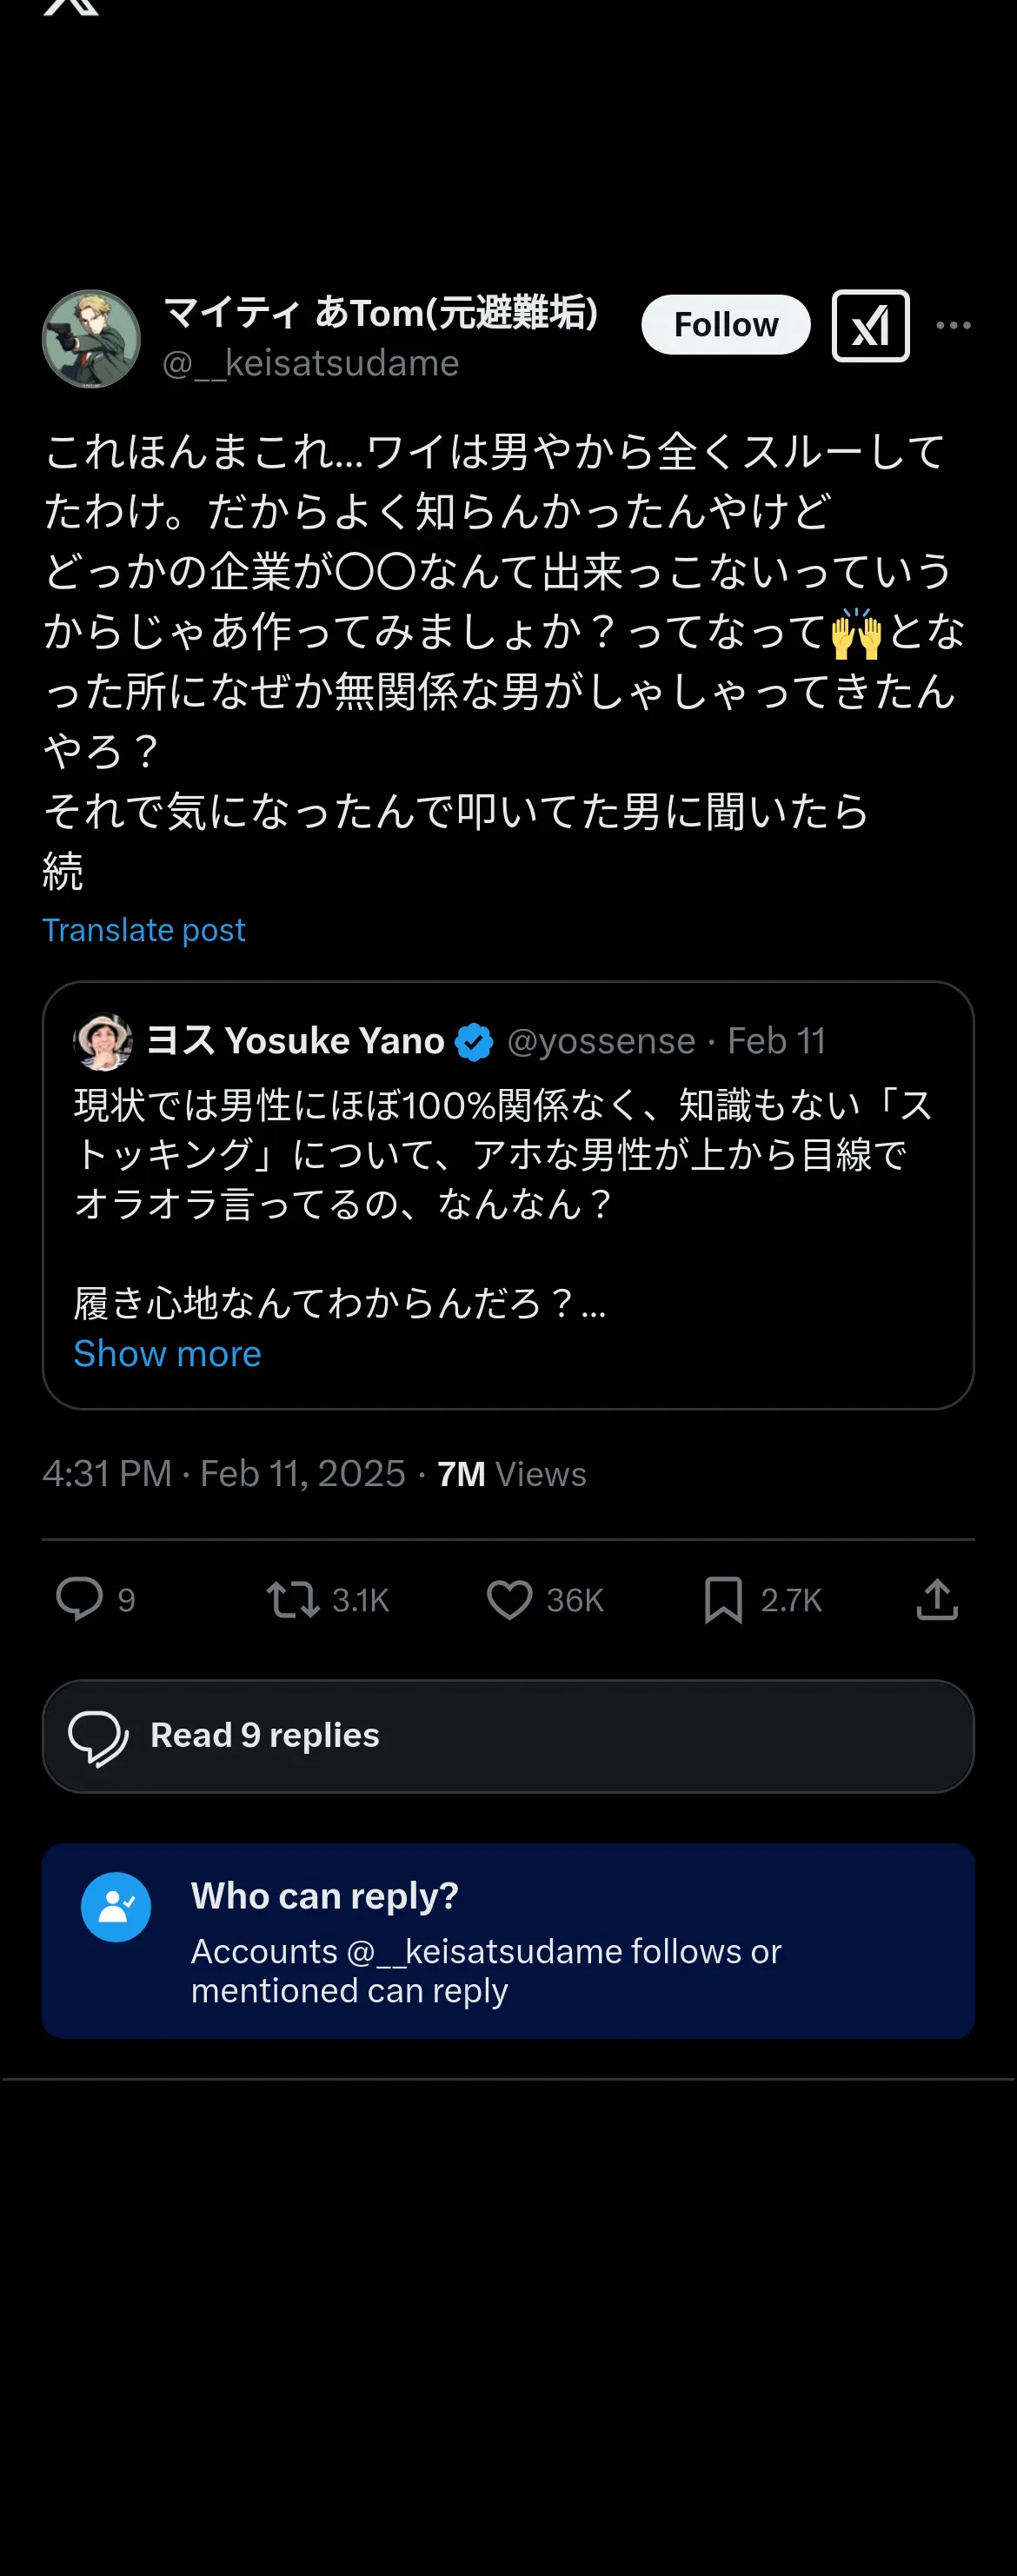Image resolution: width=1017 pixels, height=2576 pixels.
Task: Open the Grok icon button
Action: [870, 326]
